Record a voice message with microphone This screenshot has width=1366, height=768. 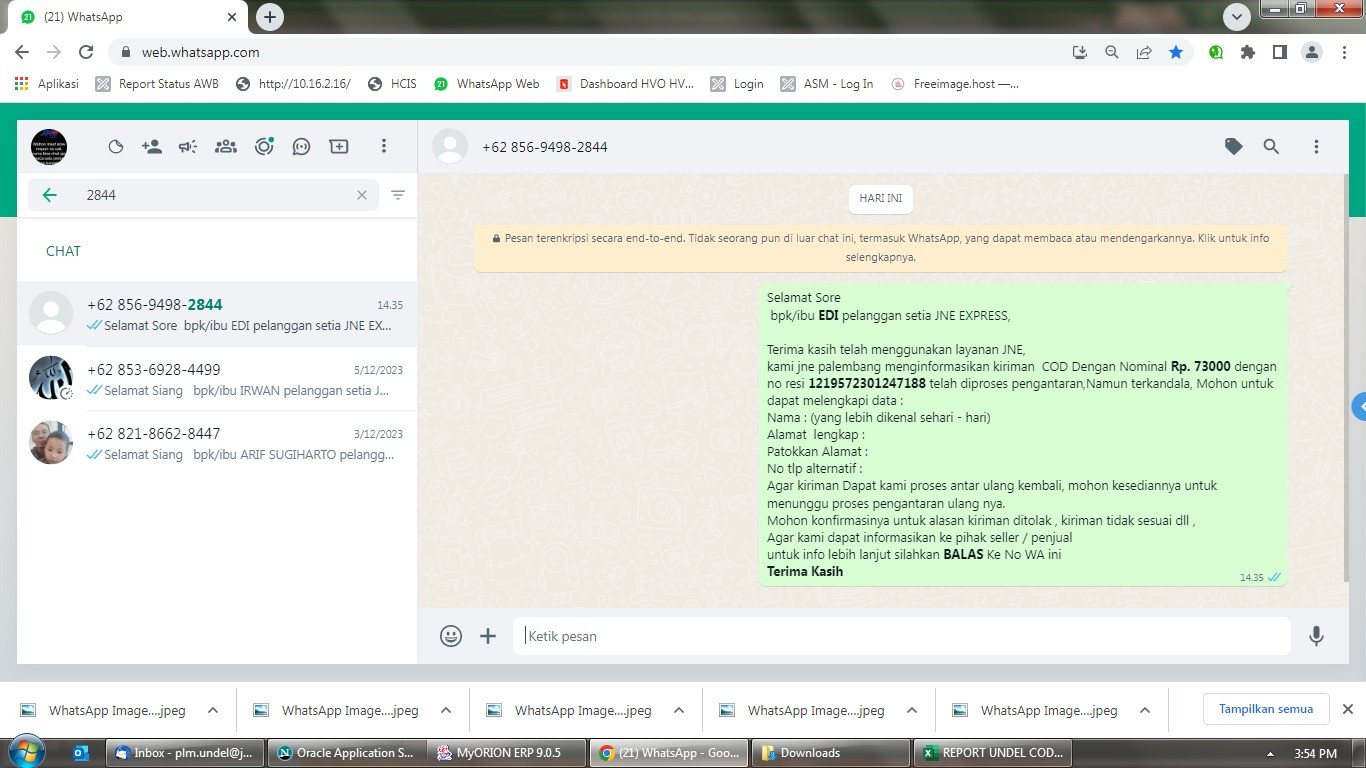[x=1316, y=636]
